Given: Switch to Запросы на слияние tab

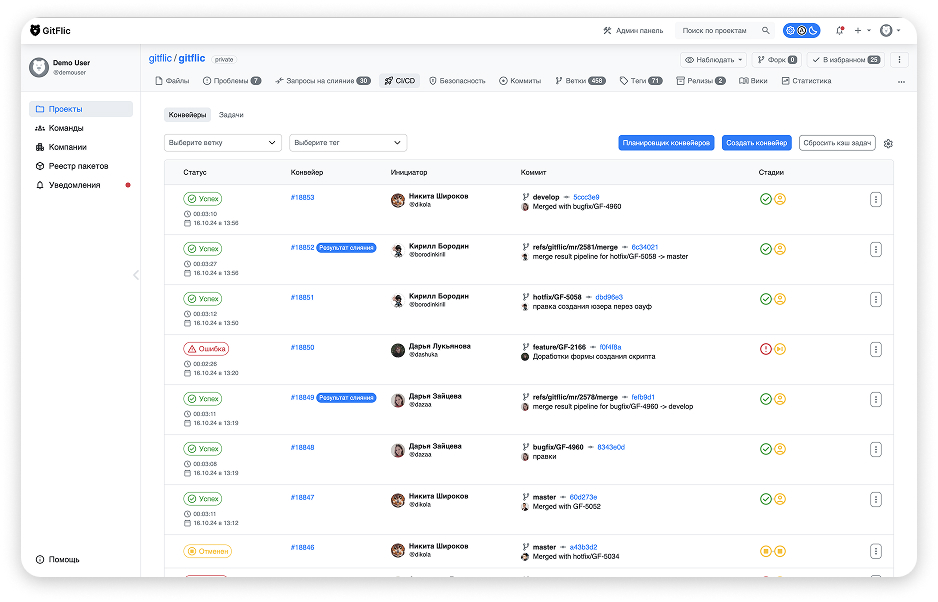Looking at the screenshot, I should pyautogui.click(x=323, y=81).
